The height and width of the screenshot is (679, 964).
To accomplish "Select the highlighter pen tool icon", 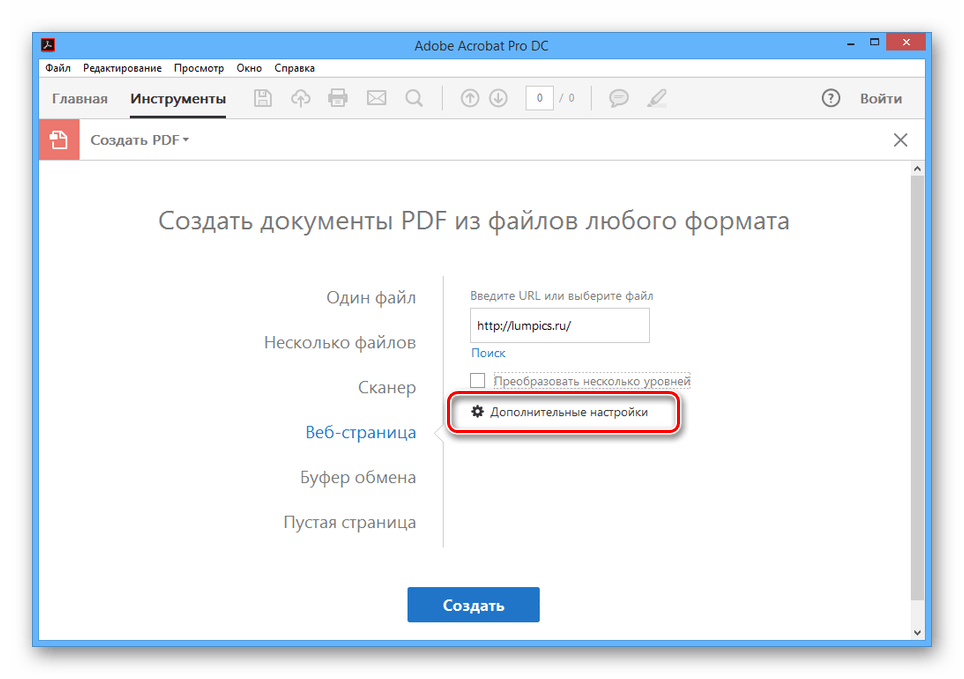I will tap(656, 98).
